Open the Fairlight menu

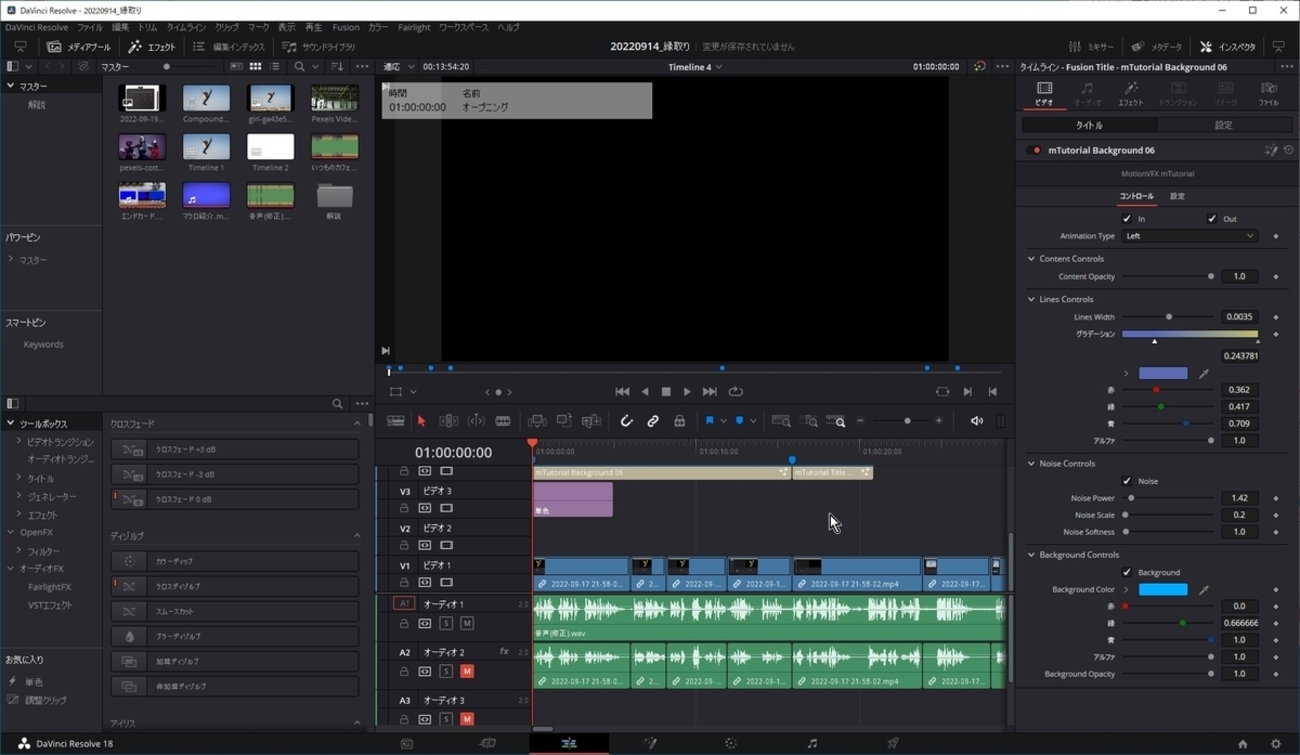(x=413, y=27)
